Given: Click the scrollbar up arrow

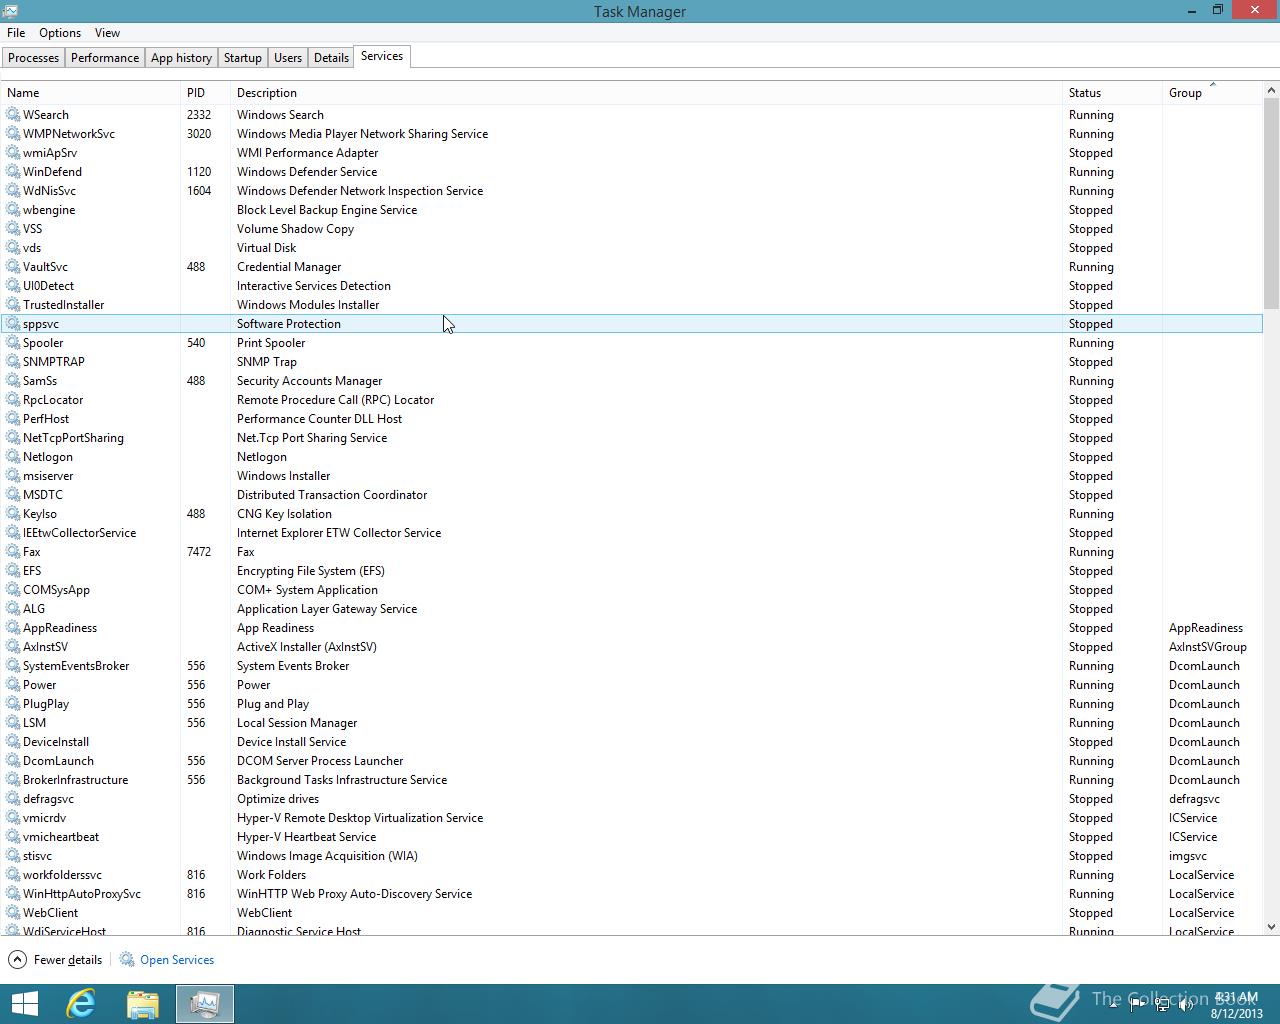Looking at the screenshot, I should pos(1272,91).
